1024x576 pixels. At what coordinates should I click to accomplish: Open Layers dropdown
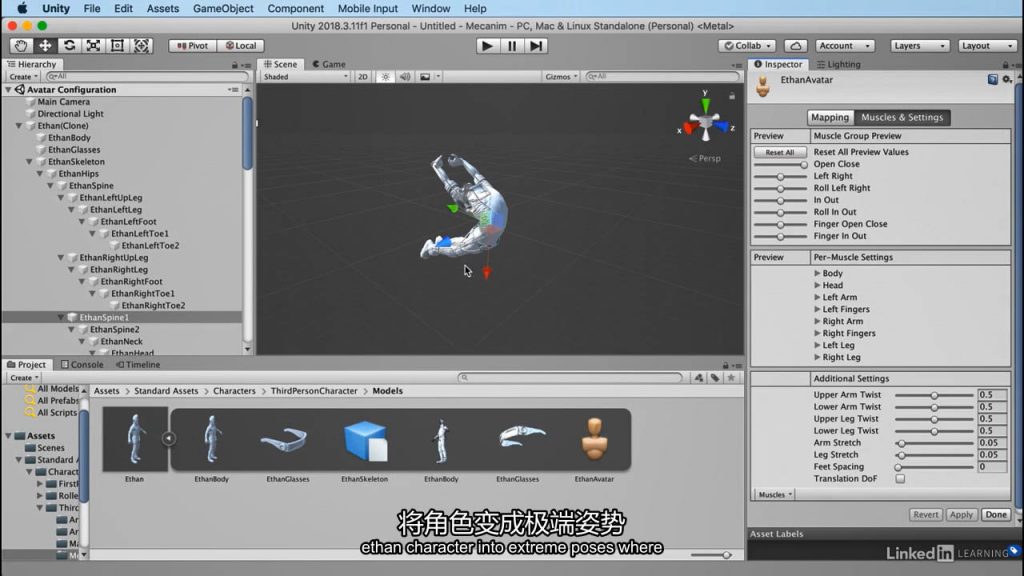tap(919, 46)
